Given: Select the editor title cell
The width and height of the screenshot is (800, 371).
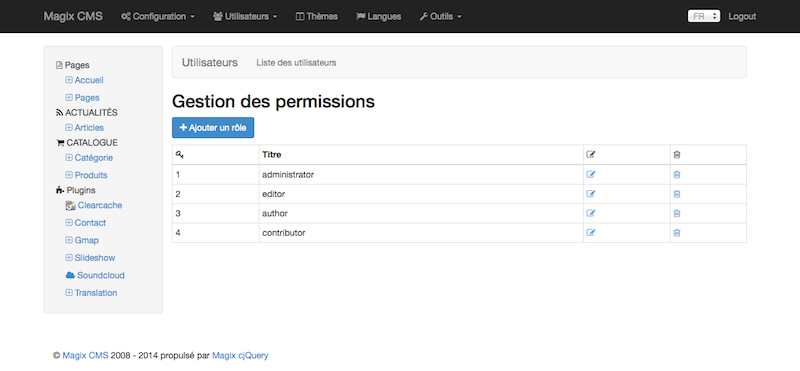Looking at the screenshot, I should [x=421, y=194].
